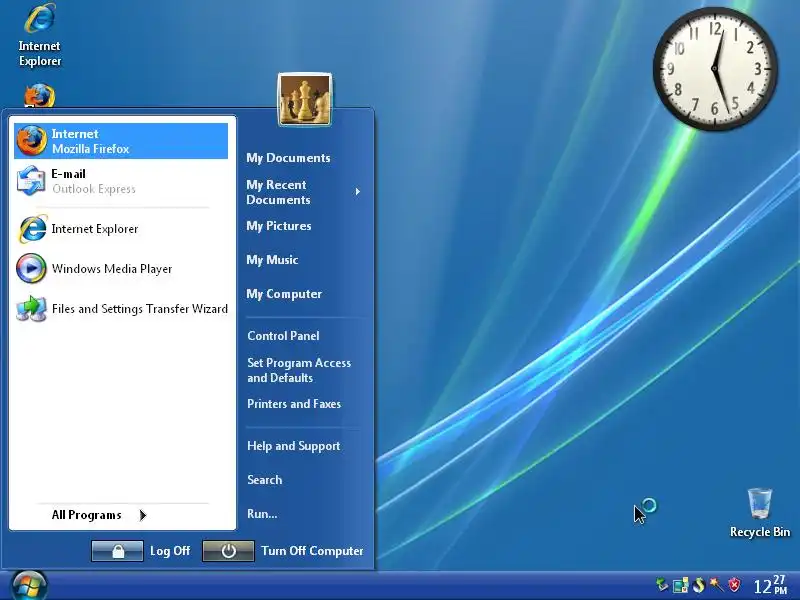Open My Computer

tap(284, 294)
